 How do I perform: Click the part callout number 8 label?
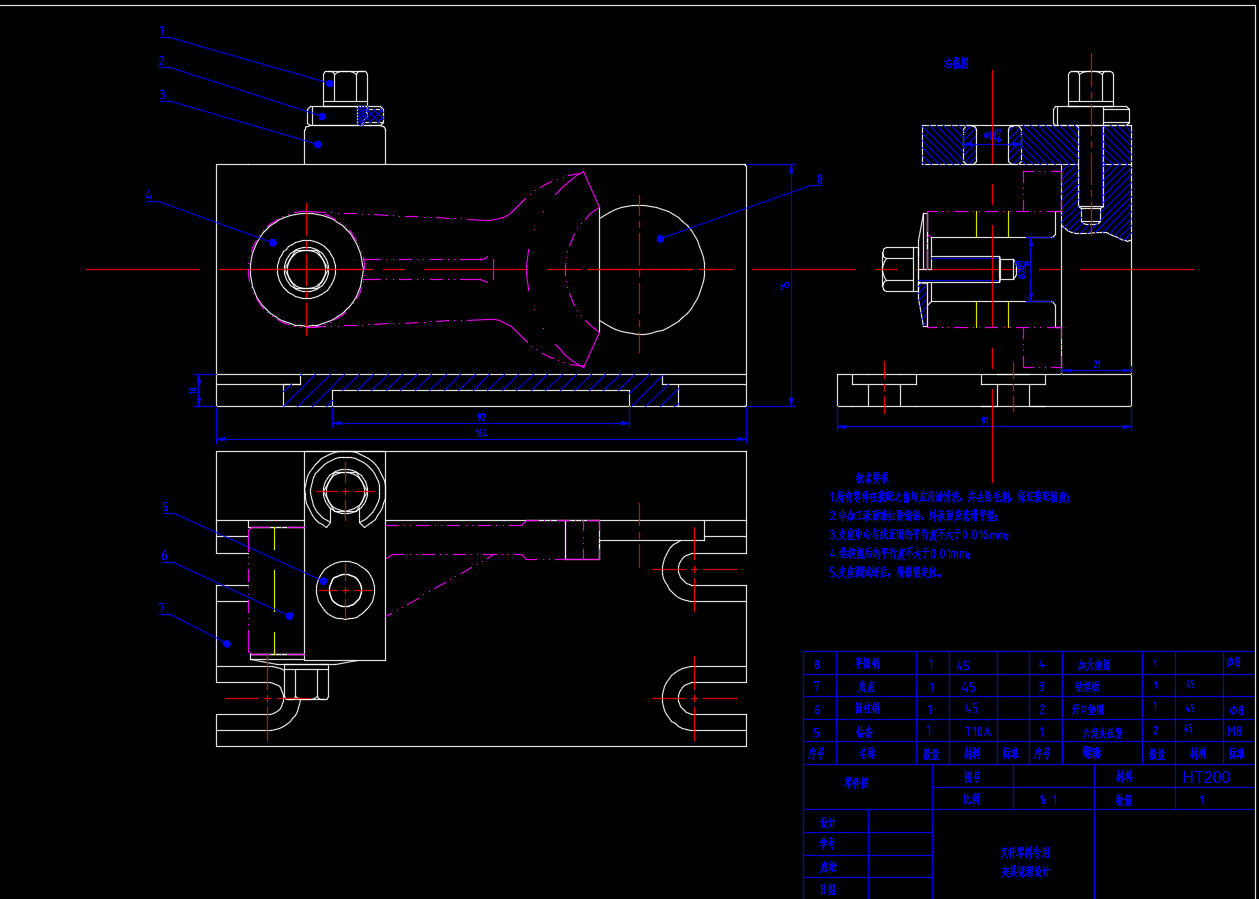[x=819, y=180]
